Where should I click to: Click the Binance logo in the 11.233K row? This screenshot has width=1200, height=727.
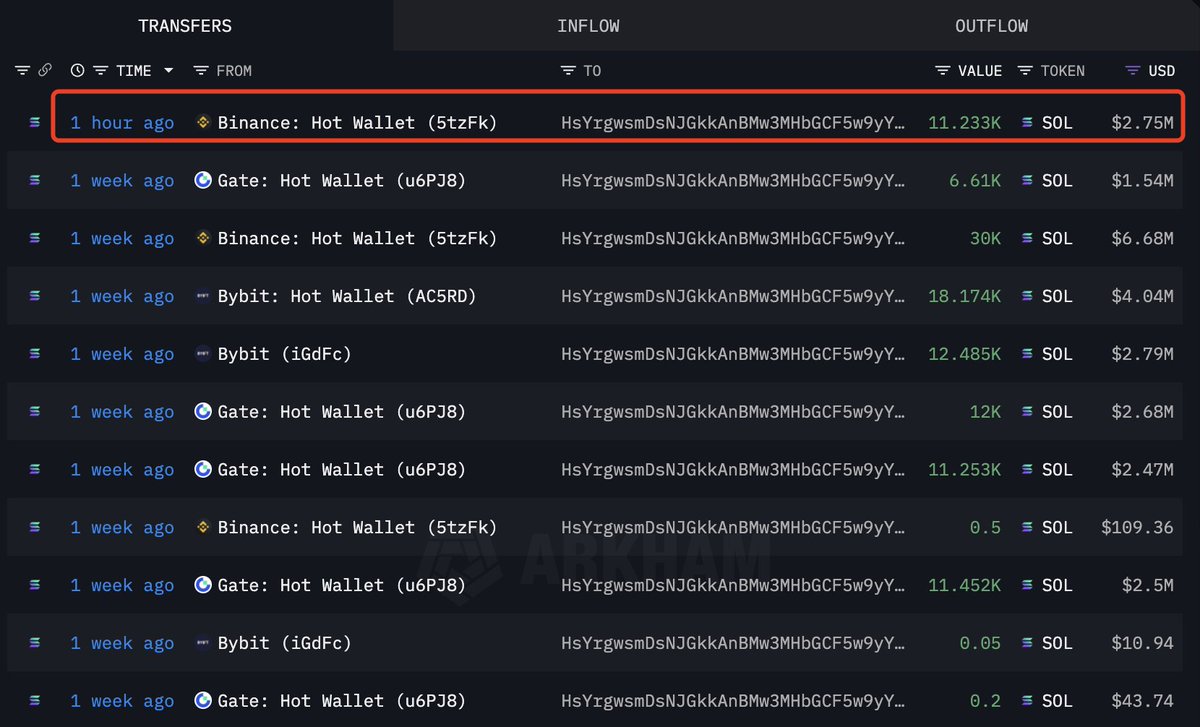[x=203, y=123]
